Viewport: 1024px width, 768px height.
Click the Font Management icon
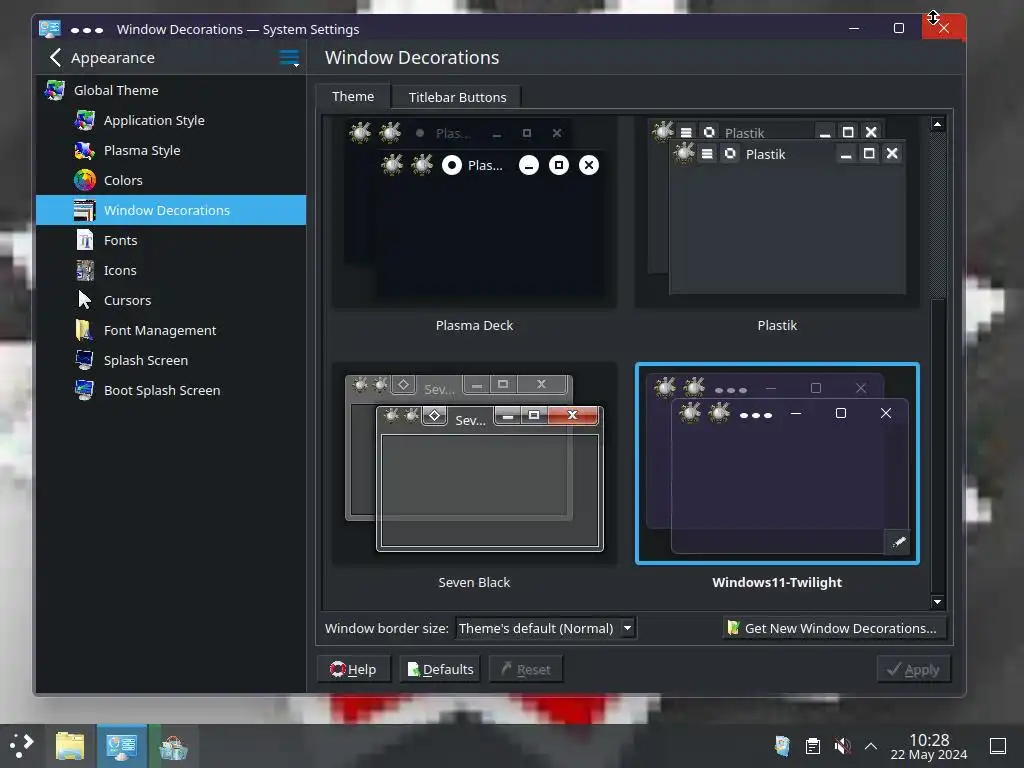click(x=84, y=330)
